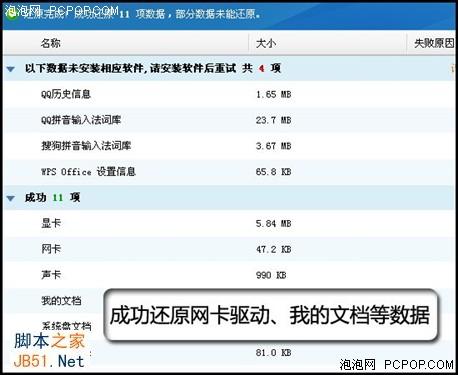Select the QQ历史信息 row
This screenshot has height=375, width=458.
pyautogui.click(x=229, y=94)
